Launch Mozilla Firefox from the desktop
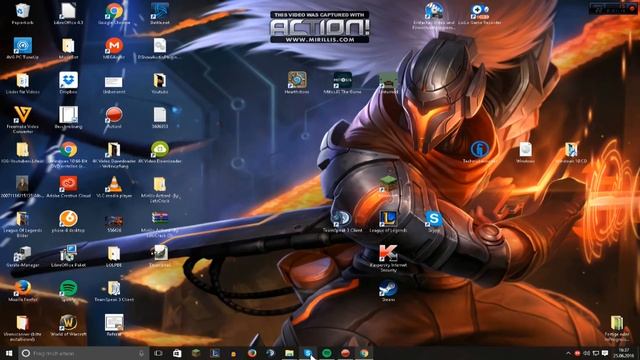The height and width of the screenshot is (360, 640). 22,291
